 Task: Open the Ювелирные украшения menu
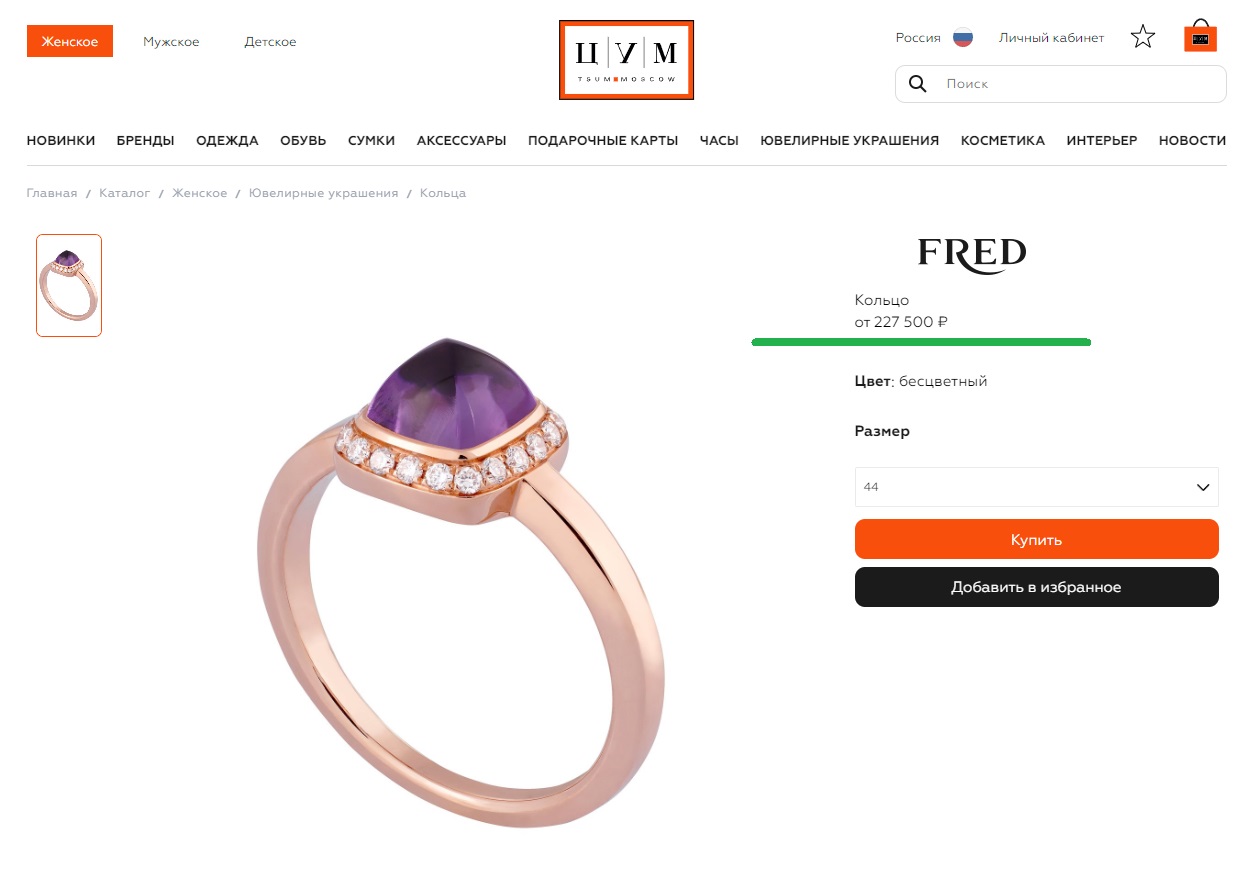pos(849,141)
